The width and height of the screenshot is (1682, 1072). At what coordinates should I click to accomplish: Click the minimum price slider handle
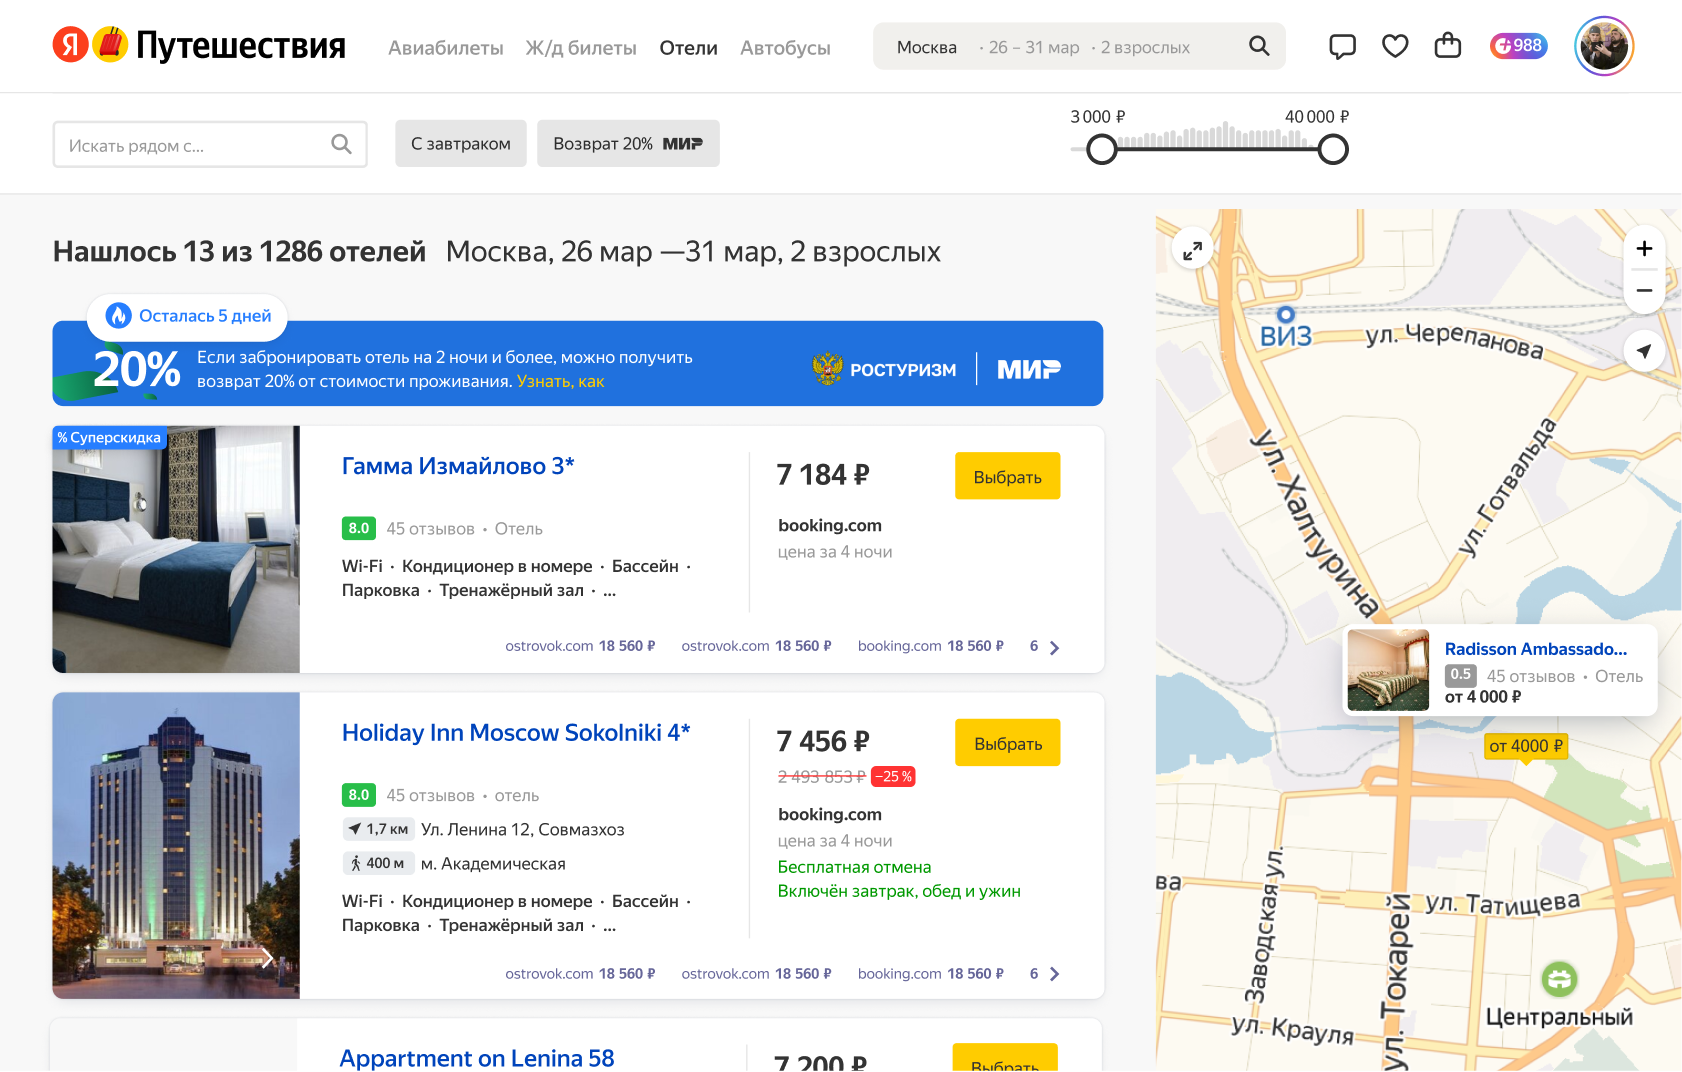pyautogui.click(x=1102, y=149)
